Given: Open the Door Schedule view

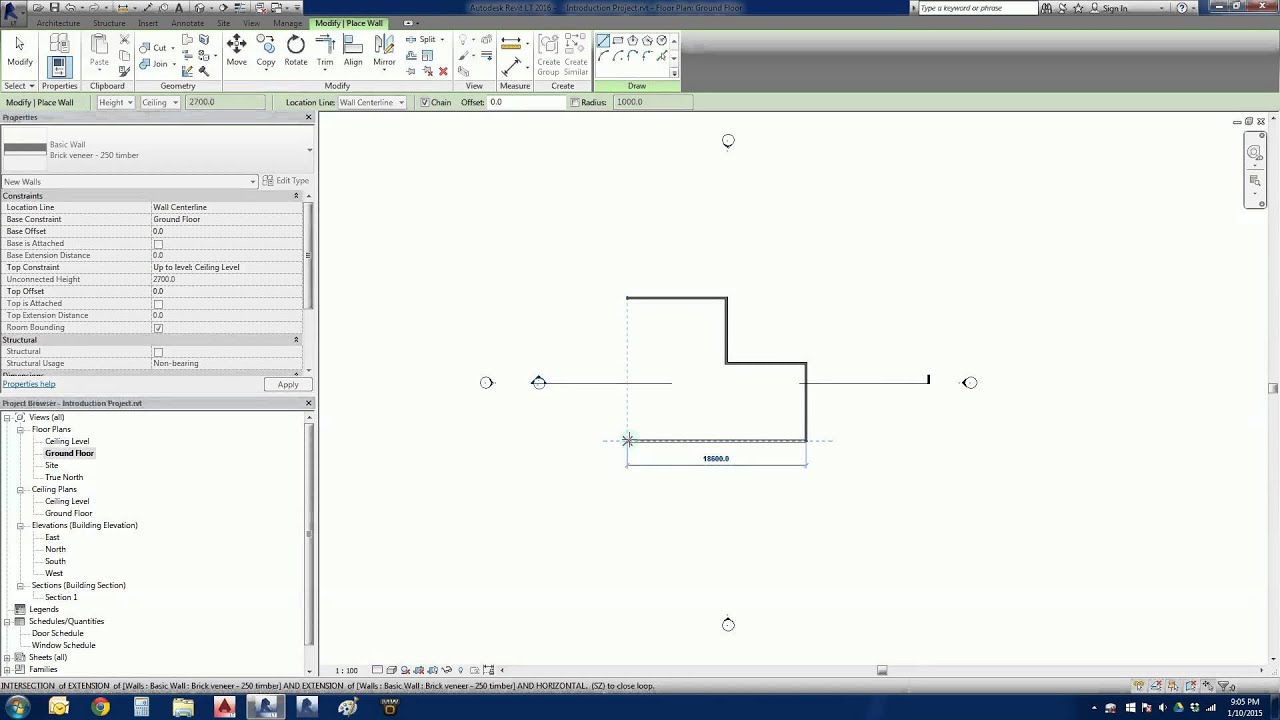Looking at the screenshot, I should coord(58,633).
